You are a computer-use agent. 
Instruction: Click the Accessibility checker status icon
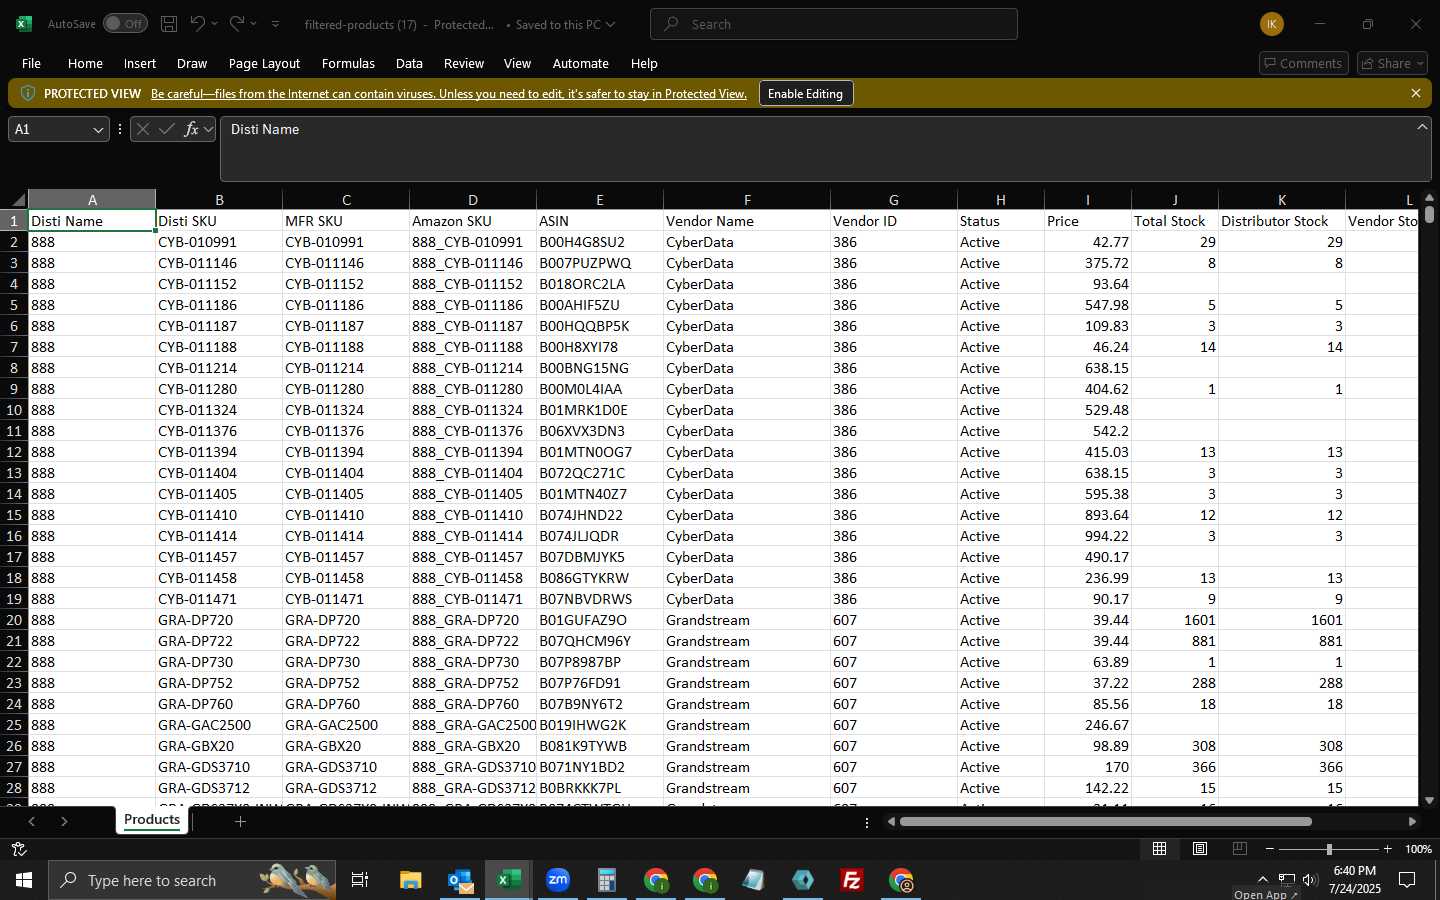click(18, 849)
